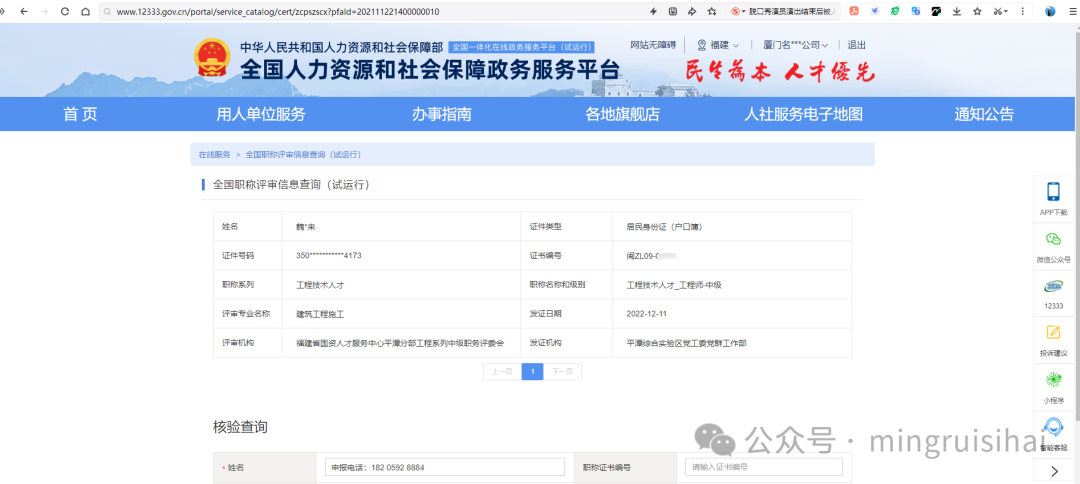
Task: Open the 办事指南 menu
Action: tap(442, 114)
